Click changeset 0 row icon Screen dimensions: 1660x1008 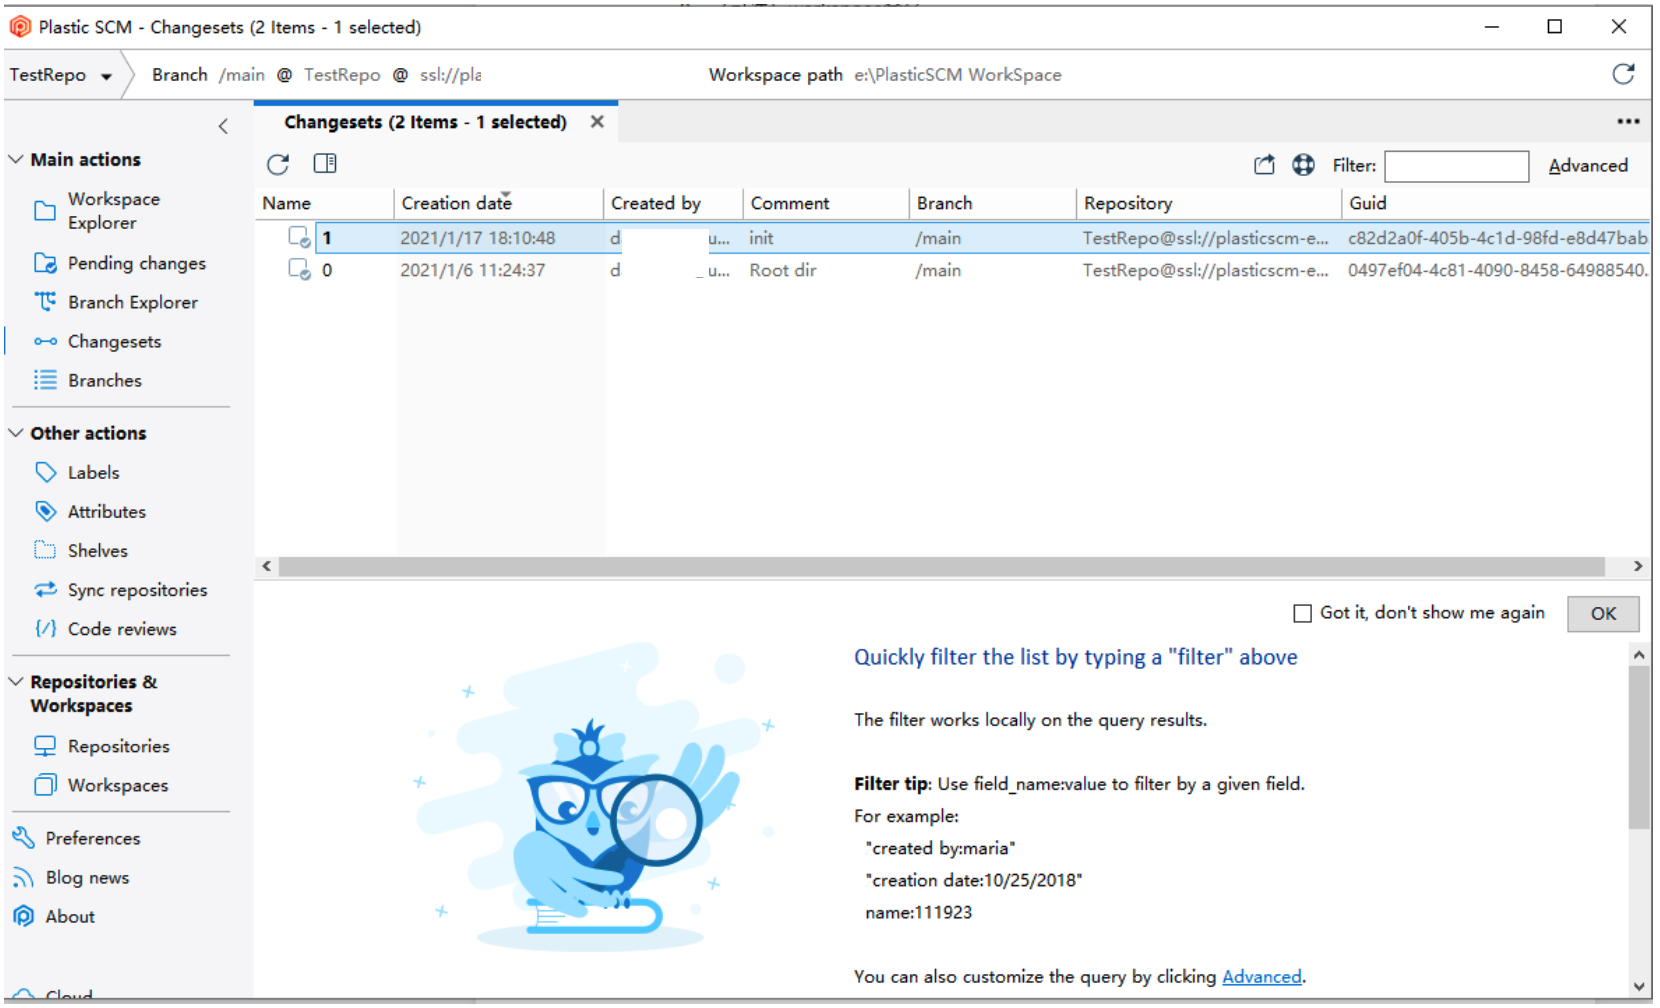tap(299, 270)
